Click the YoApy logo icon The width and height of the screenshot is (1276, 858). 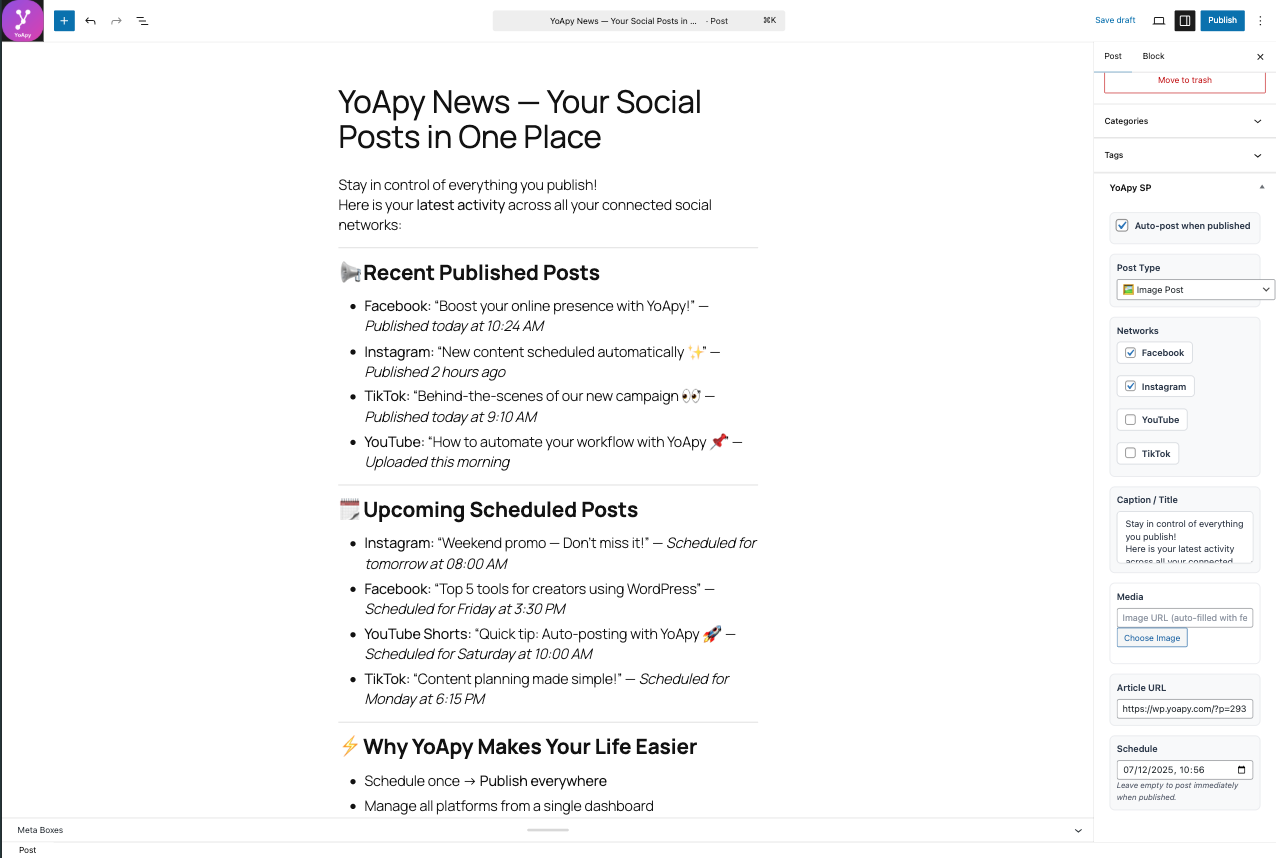coord(21,20)
